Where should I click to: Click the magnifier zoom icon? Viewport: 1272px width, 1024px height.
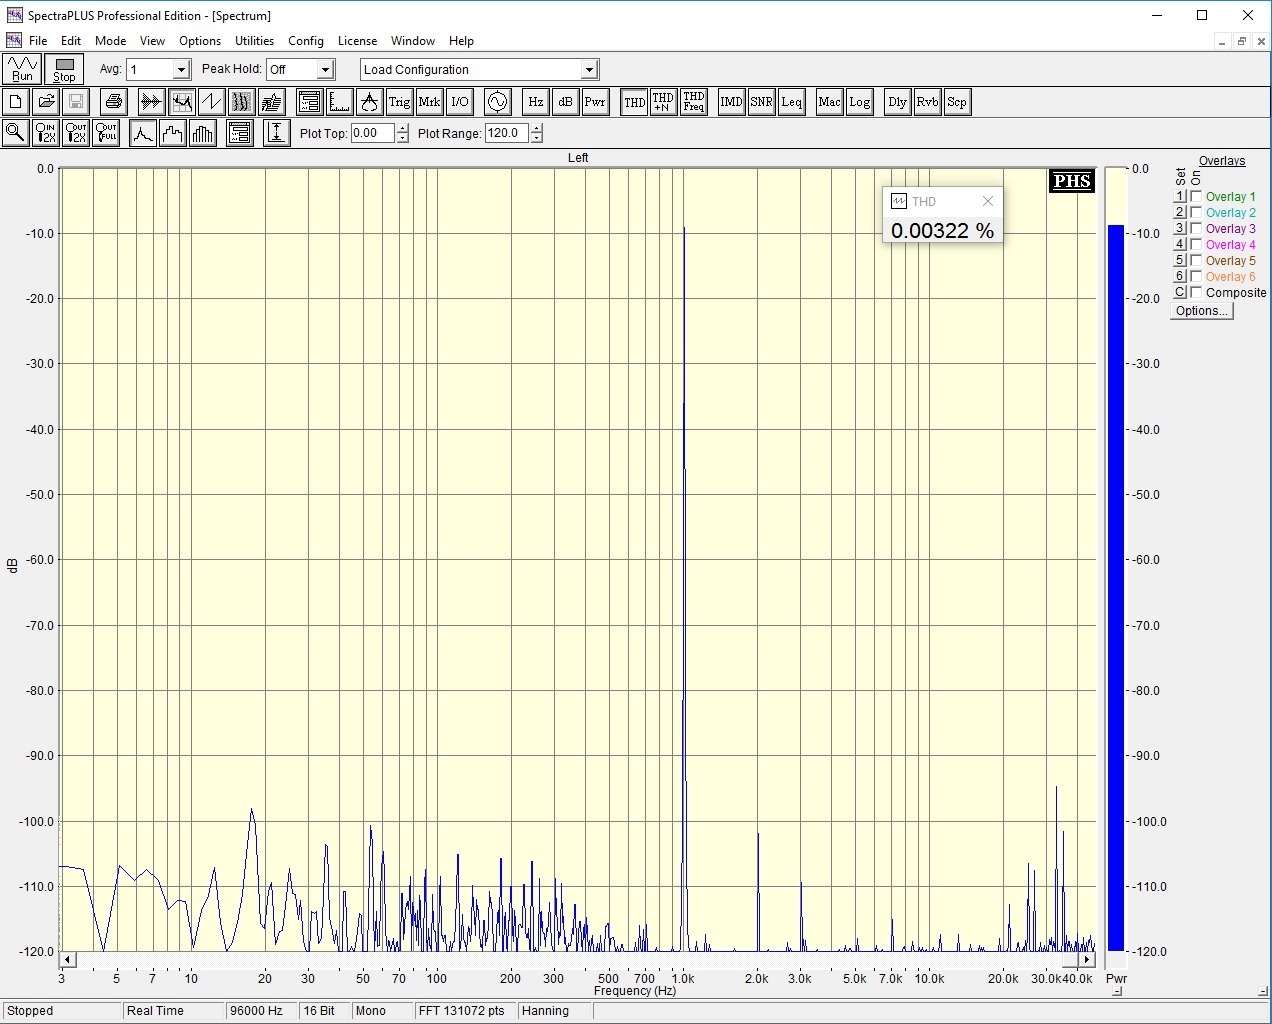coord(16,133)
